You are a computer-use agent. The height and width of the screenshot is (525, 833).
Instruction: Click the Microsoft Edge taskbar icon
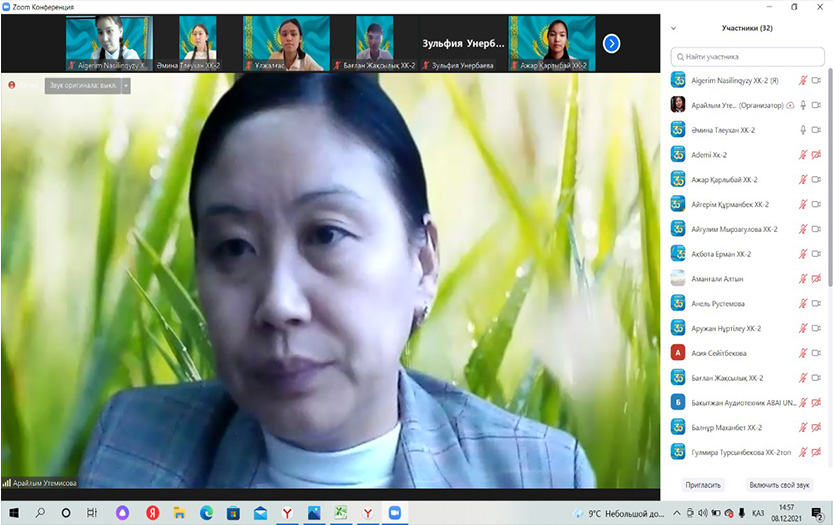point(206,513)
